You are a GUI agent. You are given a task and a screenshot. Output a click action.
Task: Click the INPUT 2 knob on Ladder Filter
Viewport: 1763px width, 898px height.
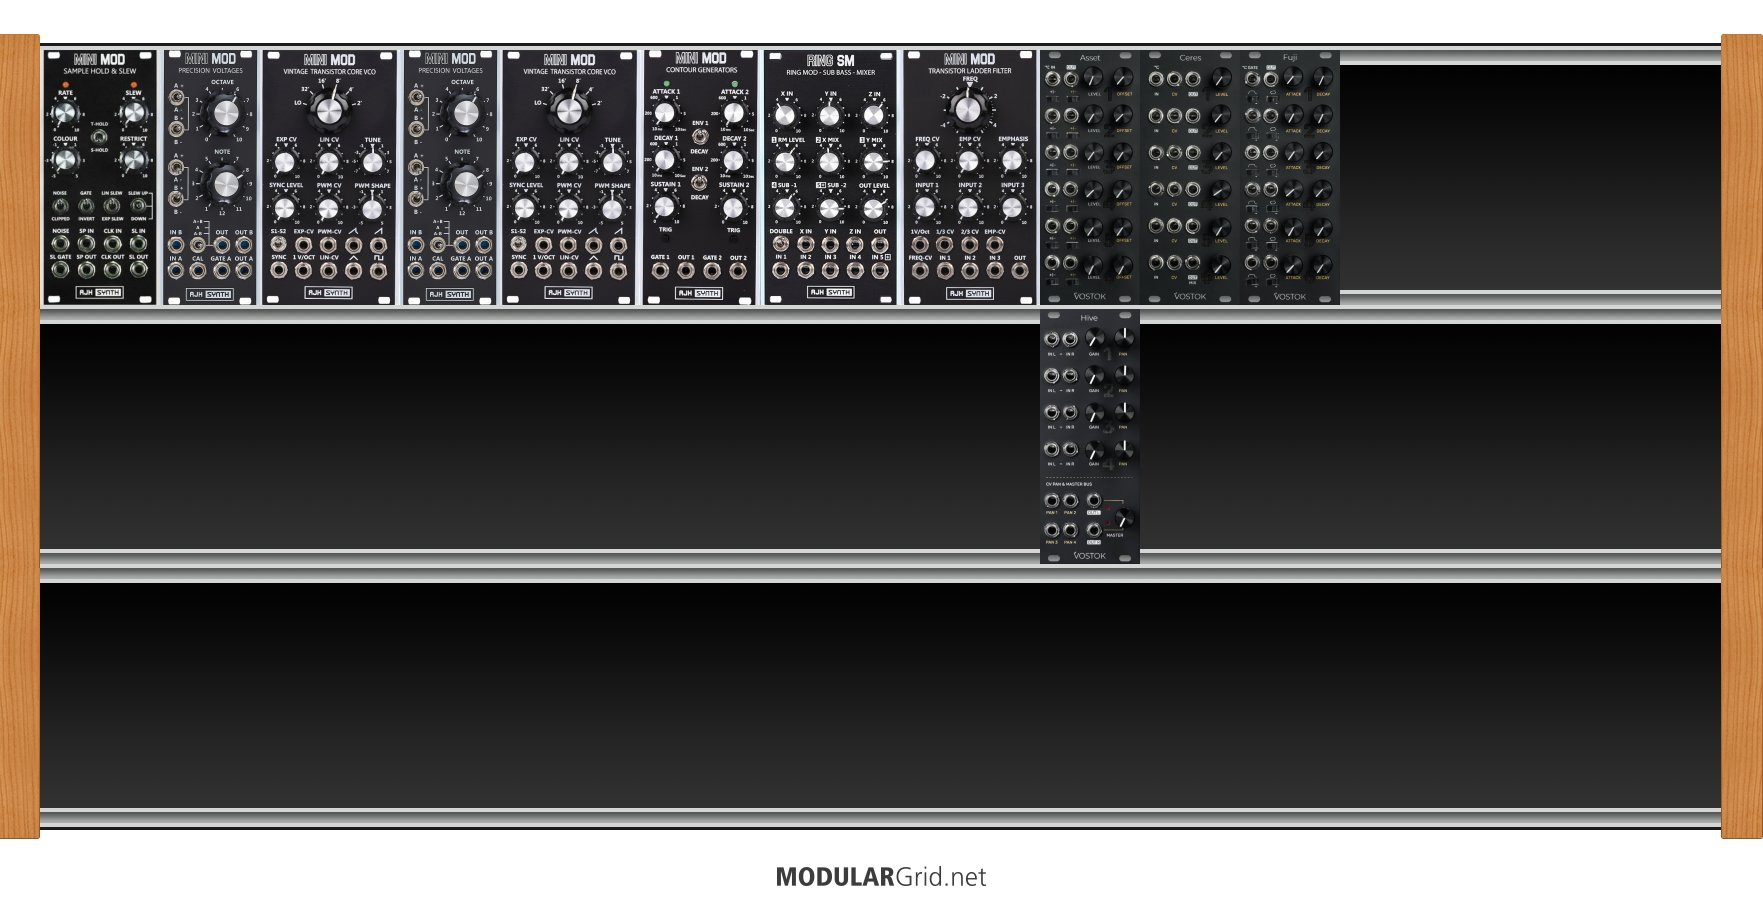(969, 207)
